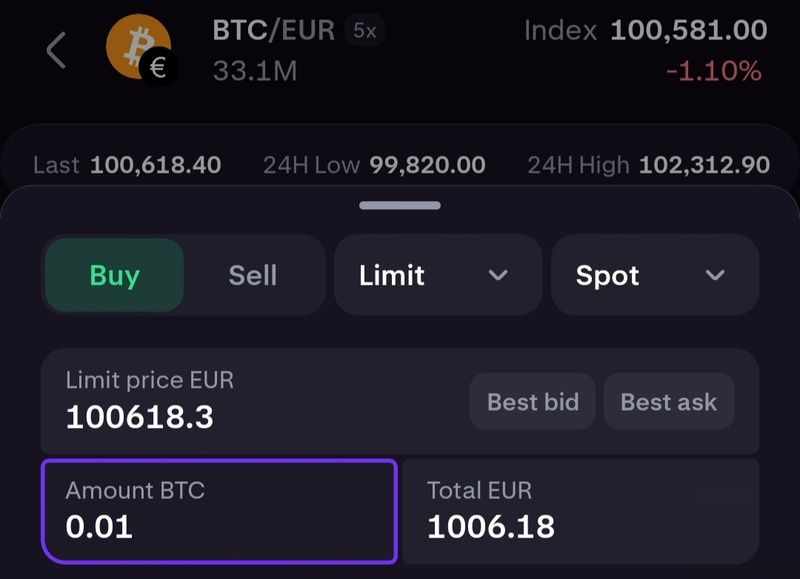800x579 pixels.
Task: Click the 24H High value
Action: (x=704, y=165)
